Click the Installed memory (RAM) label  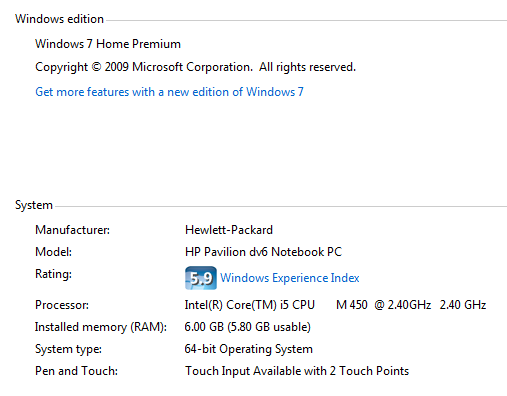[101, 327]
